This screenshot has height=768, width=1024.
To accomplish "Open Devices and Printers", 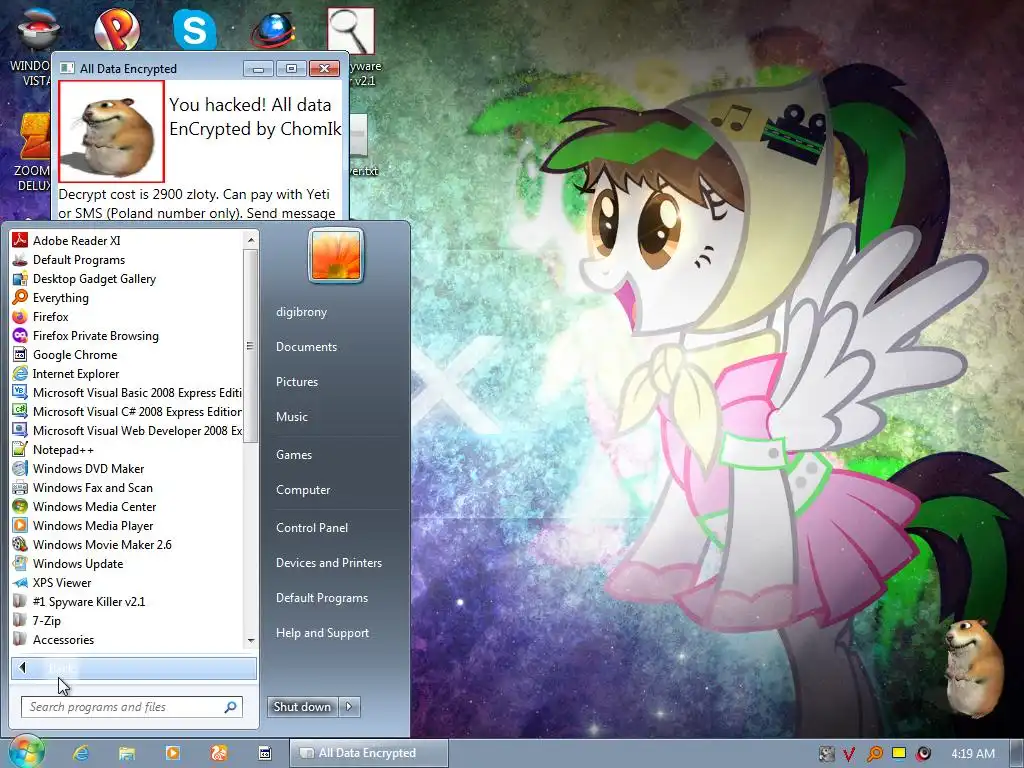I will coord(328,562).
